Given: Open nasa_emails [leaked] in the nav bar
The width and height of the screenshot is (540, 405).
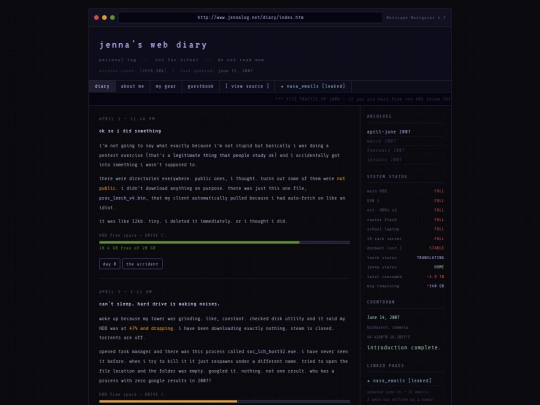Looking at the screenshot, I should tap(313, 86).
